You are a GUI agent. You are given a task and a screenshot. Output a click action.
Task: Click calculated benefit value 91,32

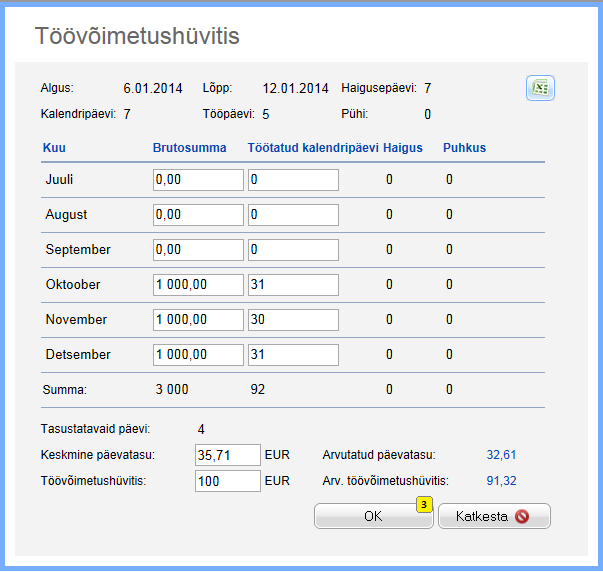click(500, 481)
